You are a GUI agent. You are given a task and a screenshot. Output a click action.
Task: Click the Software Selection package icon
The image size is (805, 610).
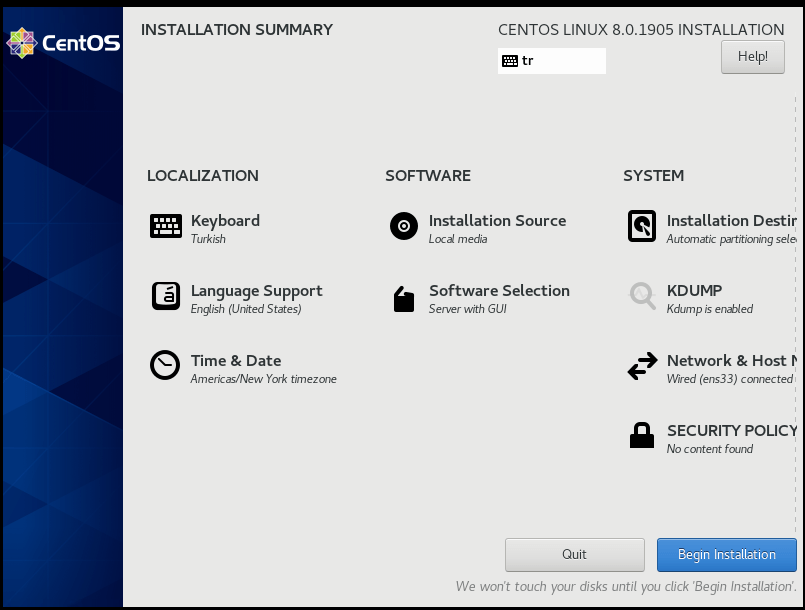point(403,298)
